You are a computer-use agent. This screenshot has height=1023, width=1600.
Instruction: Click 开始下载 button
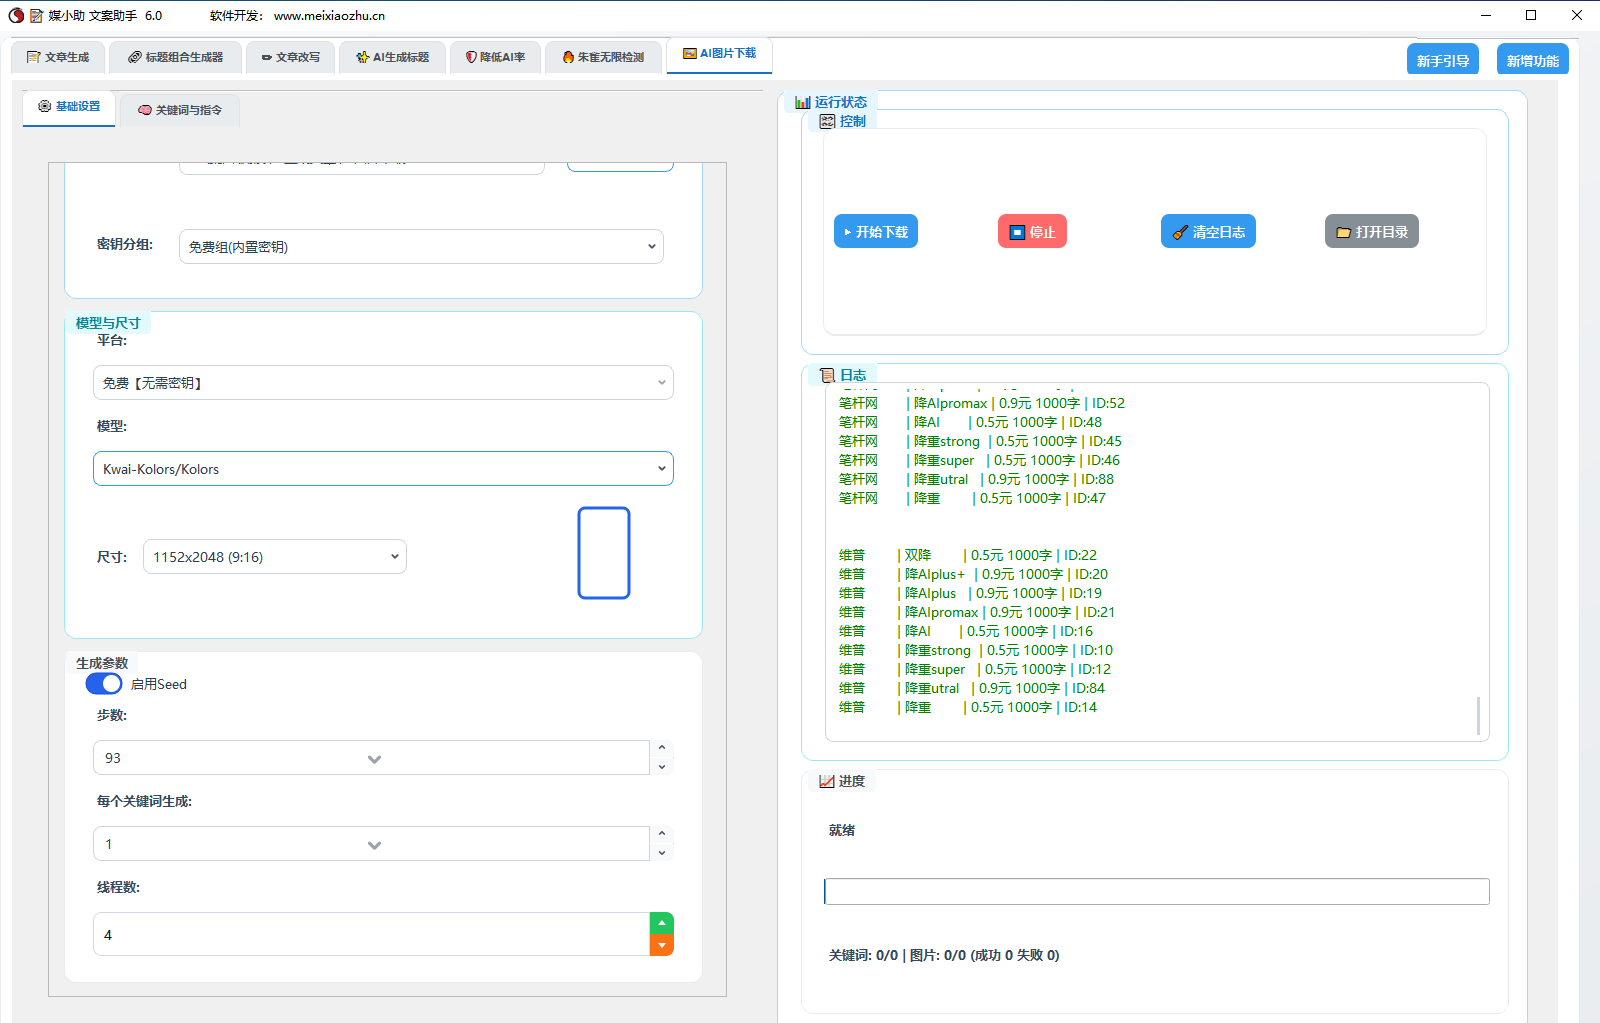[x=875, y=232]
